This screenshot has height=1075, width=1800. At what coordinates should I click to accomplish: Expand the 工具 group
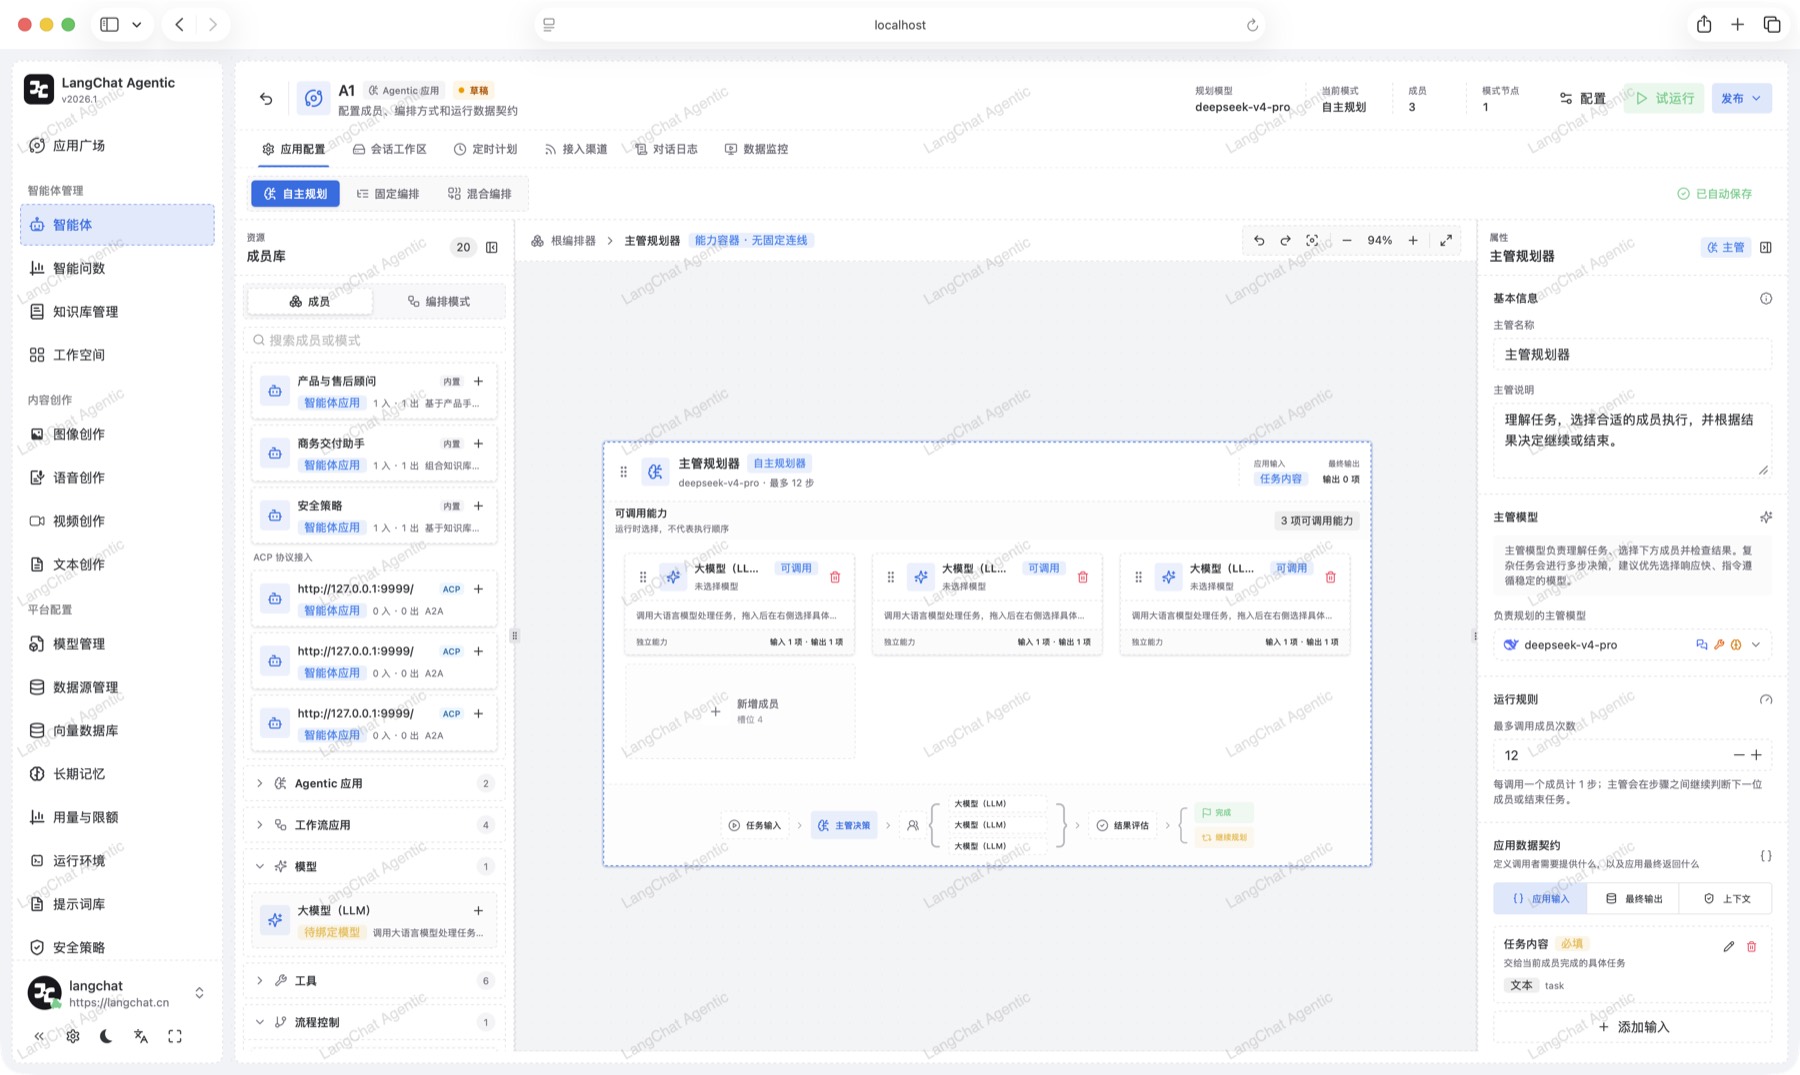point(374,981)
